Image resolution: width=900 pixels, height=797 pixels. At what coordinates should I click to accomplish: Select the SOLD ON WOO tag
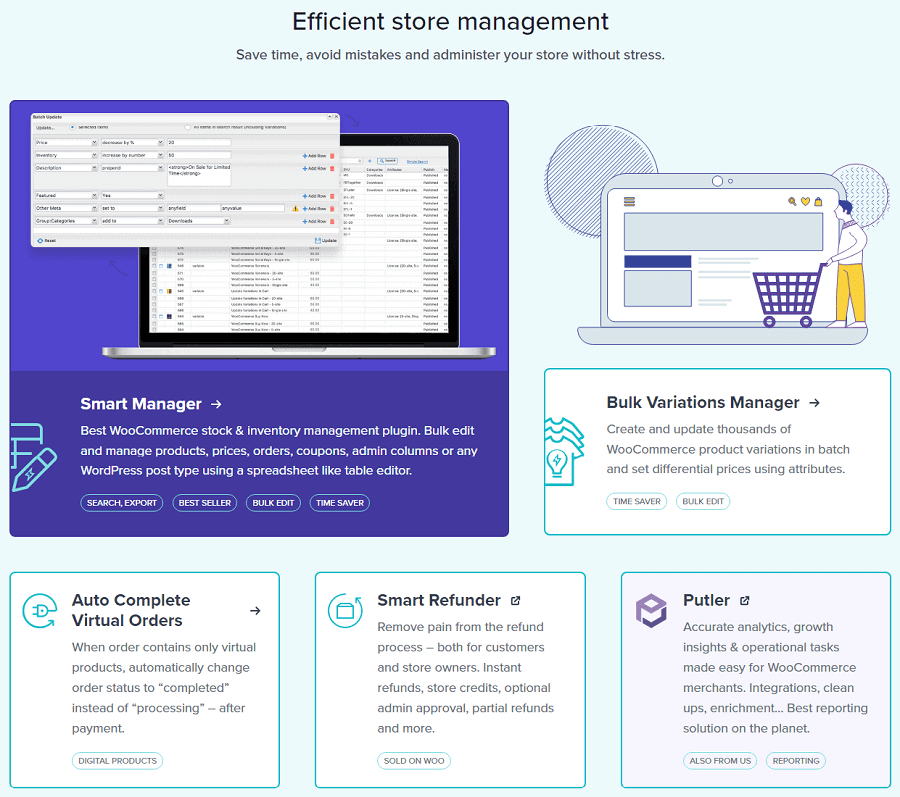[x=414, y=760]
